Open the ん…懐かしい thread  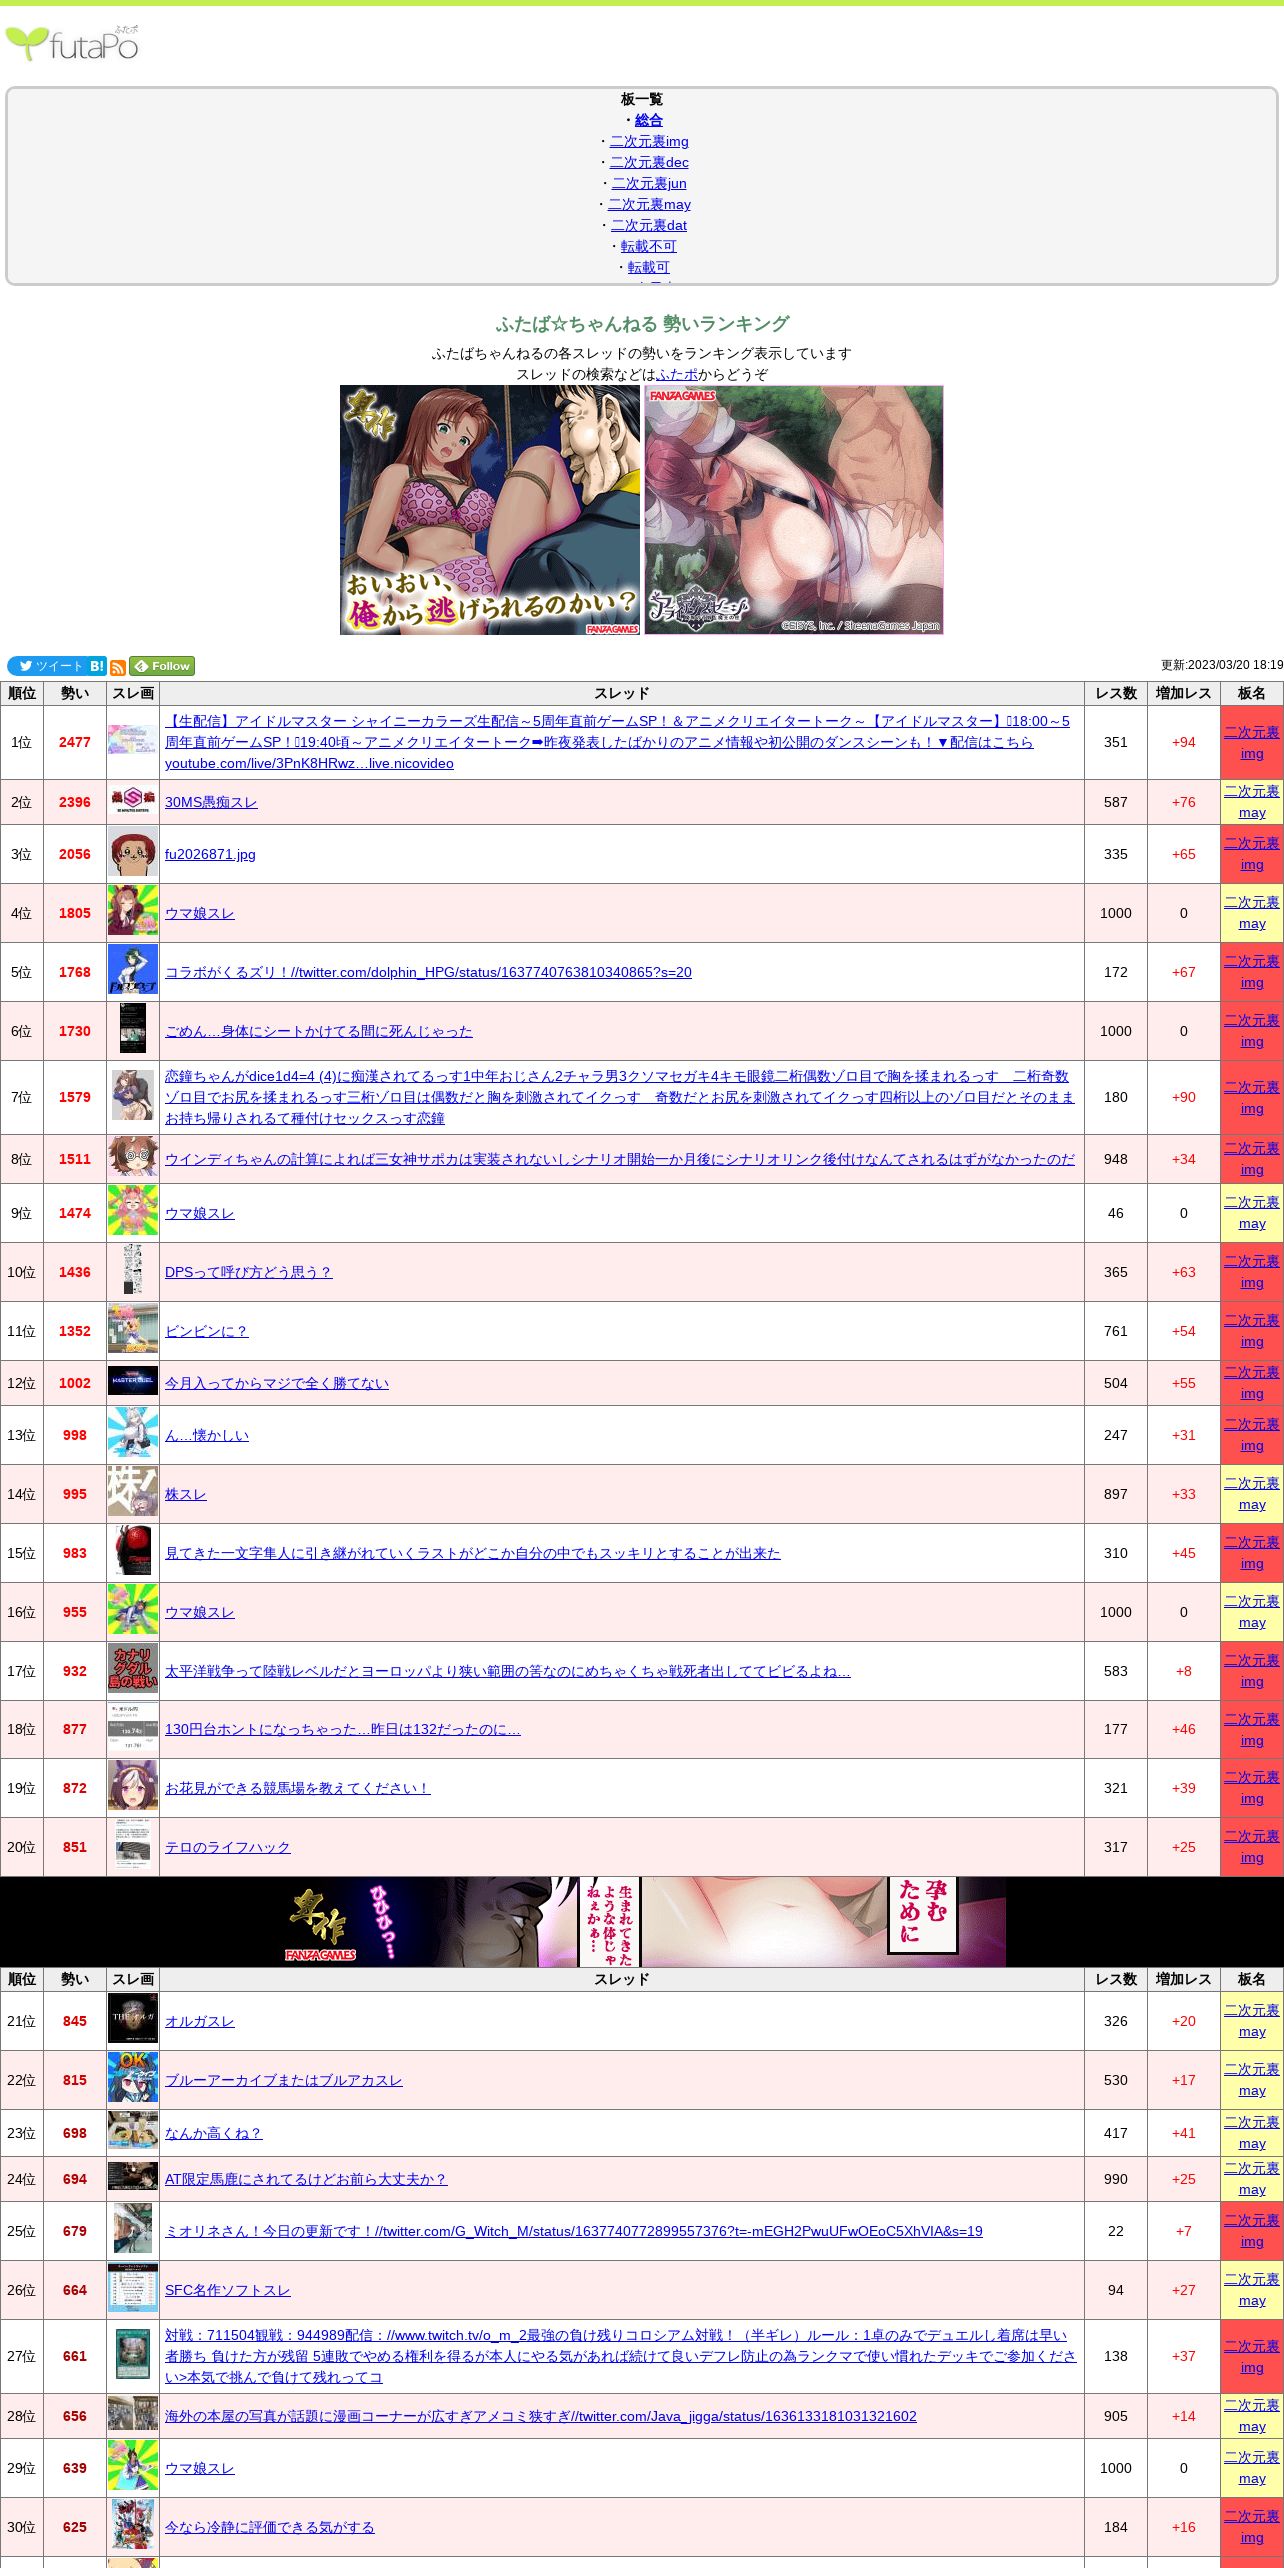(x=207, y=1435)
